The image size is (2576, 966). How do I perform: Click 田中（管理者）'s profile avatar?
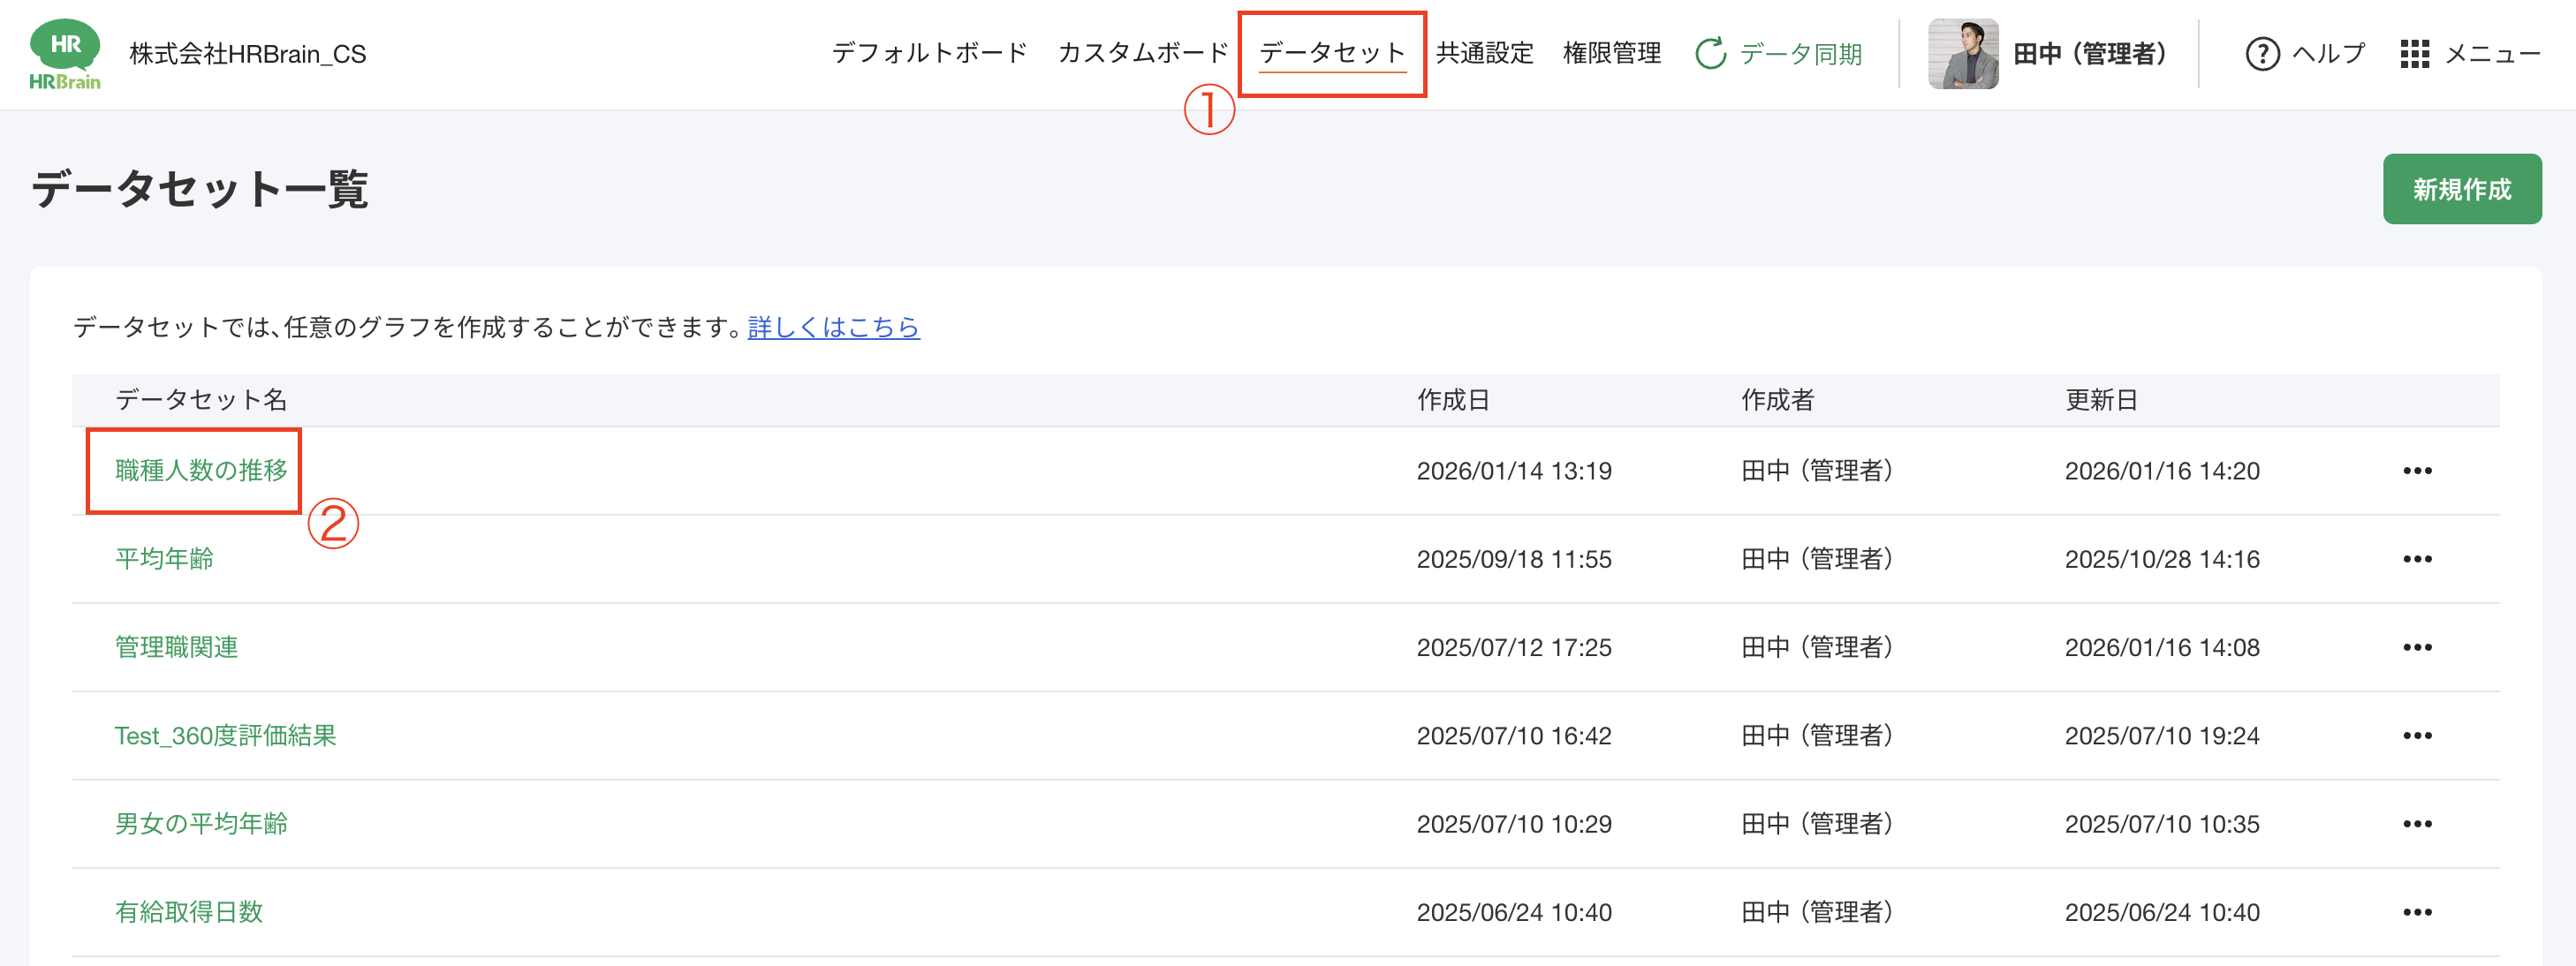point(1962,53)
